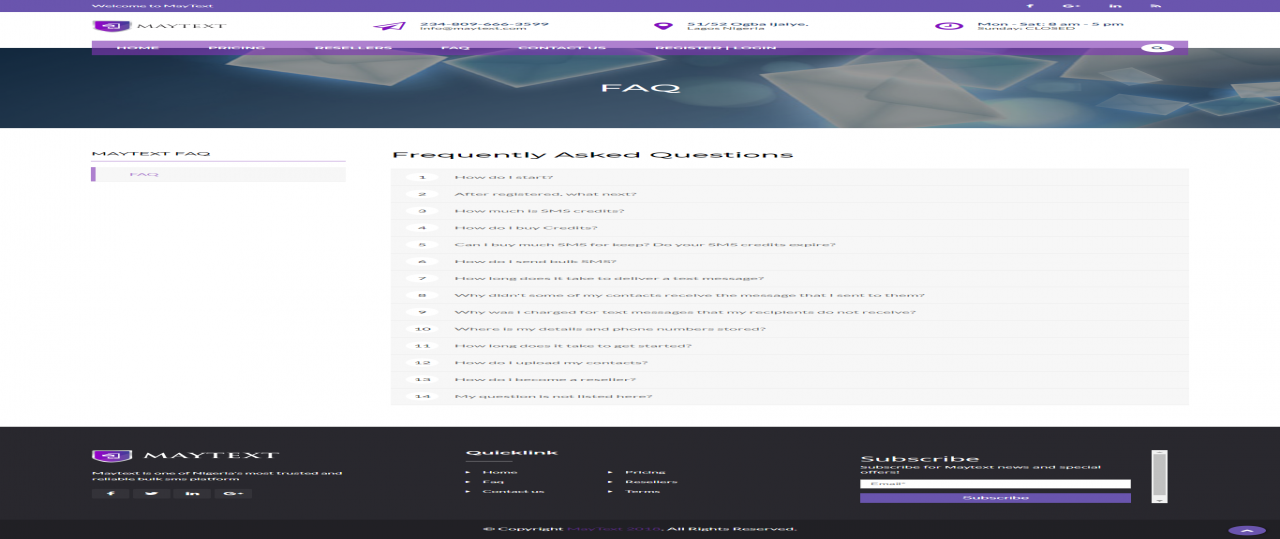
Task: Click the scrollbar beside the Subscribe section
Action: 1159,476
